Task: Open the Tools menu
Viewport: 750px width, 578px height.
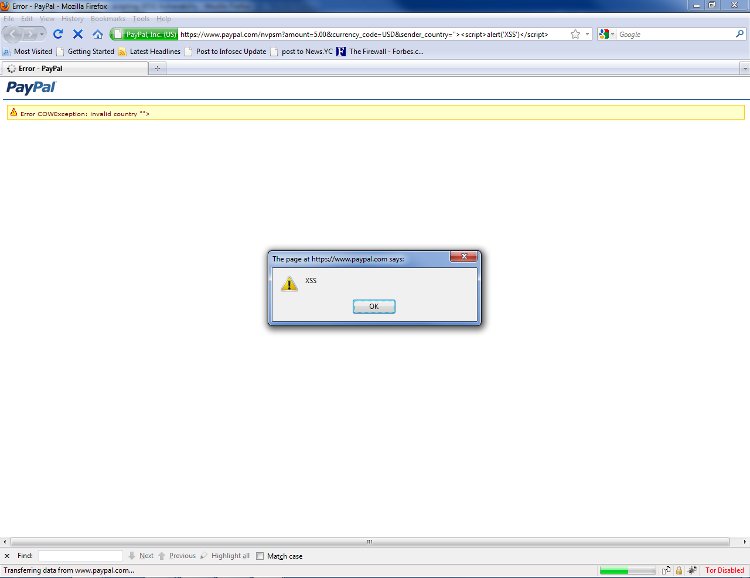Action: point(141,19)
